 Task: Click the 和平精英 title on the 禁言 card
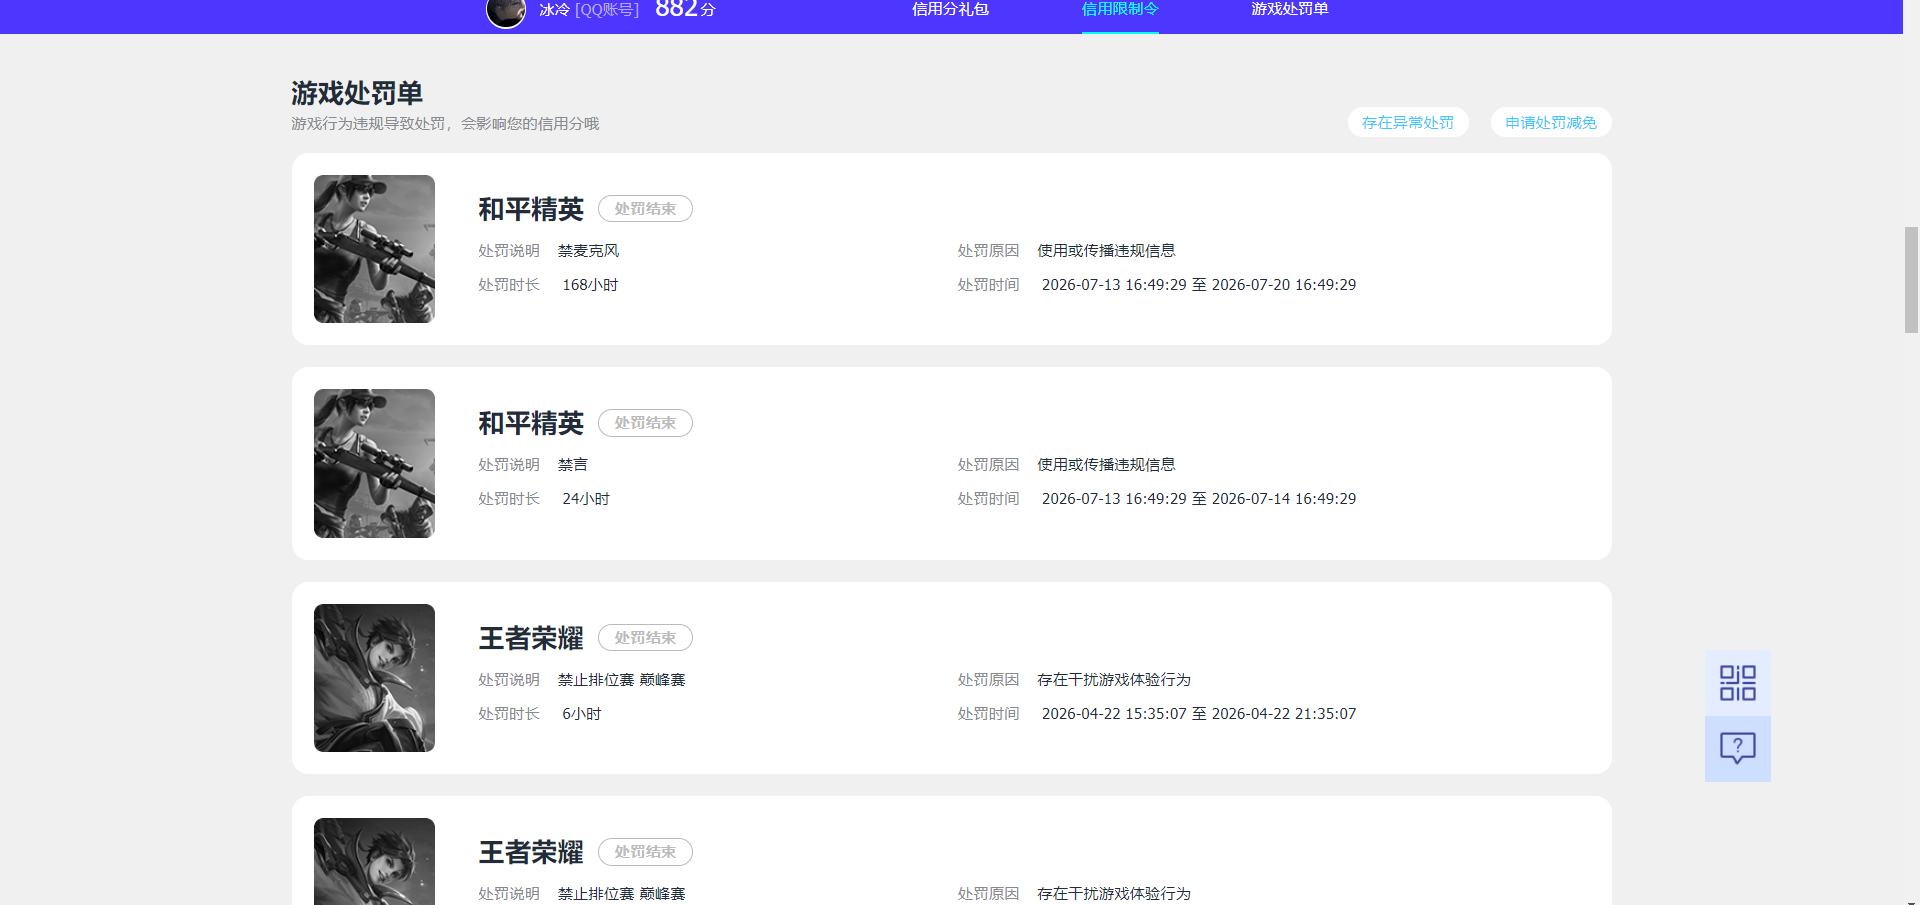pyautogui.click(x=531, y=423)
